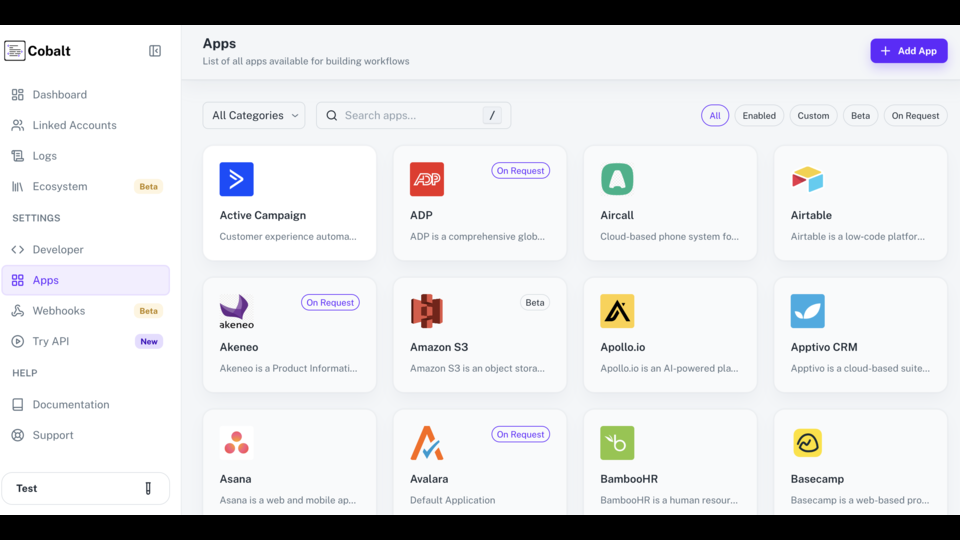Click Aircall description text

click(669, 236)
